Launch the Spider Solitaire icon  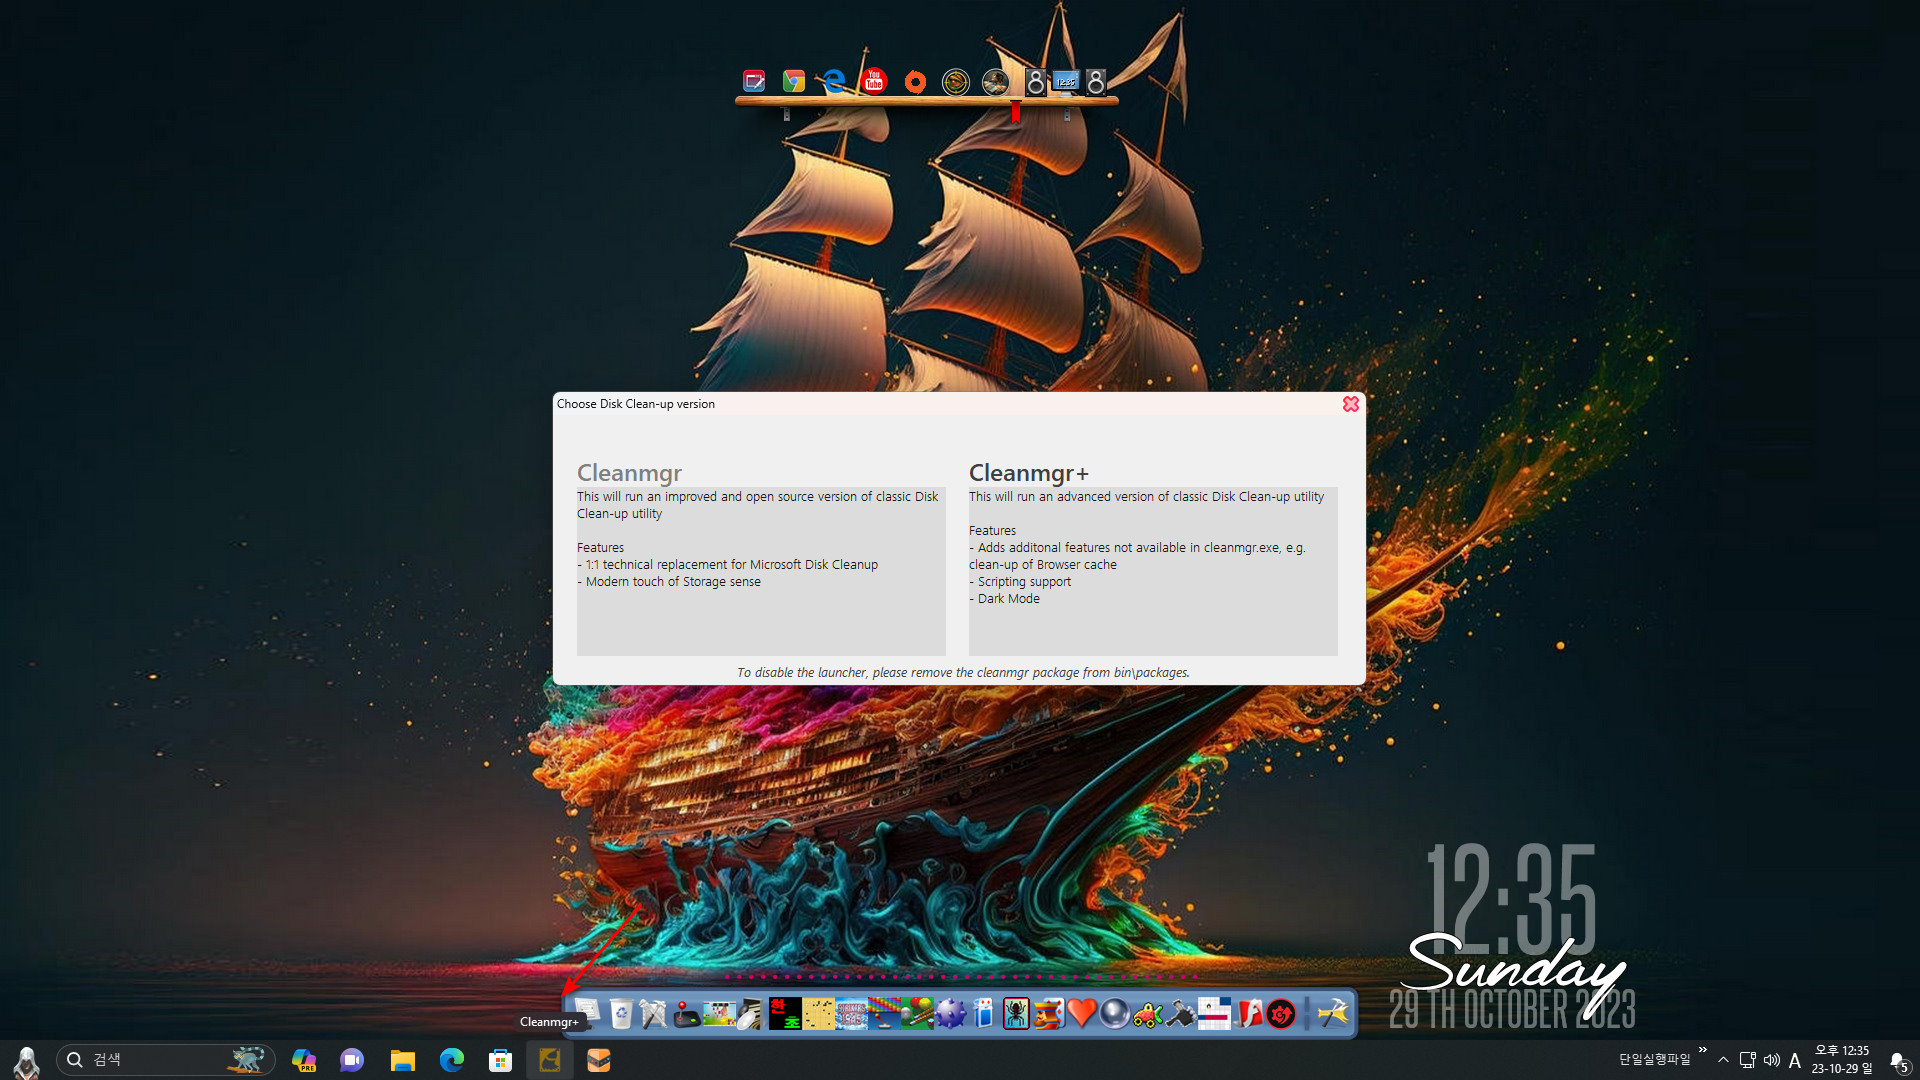point(1016,1014)
